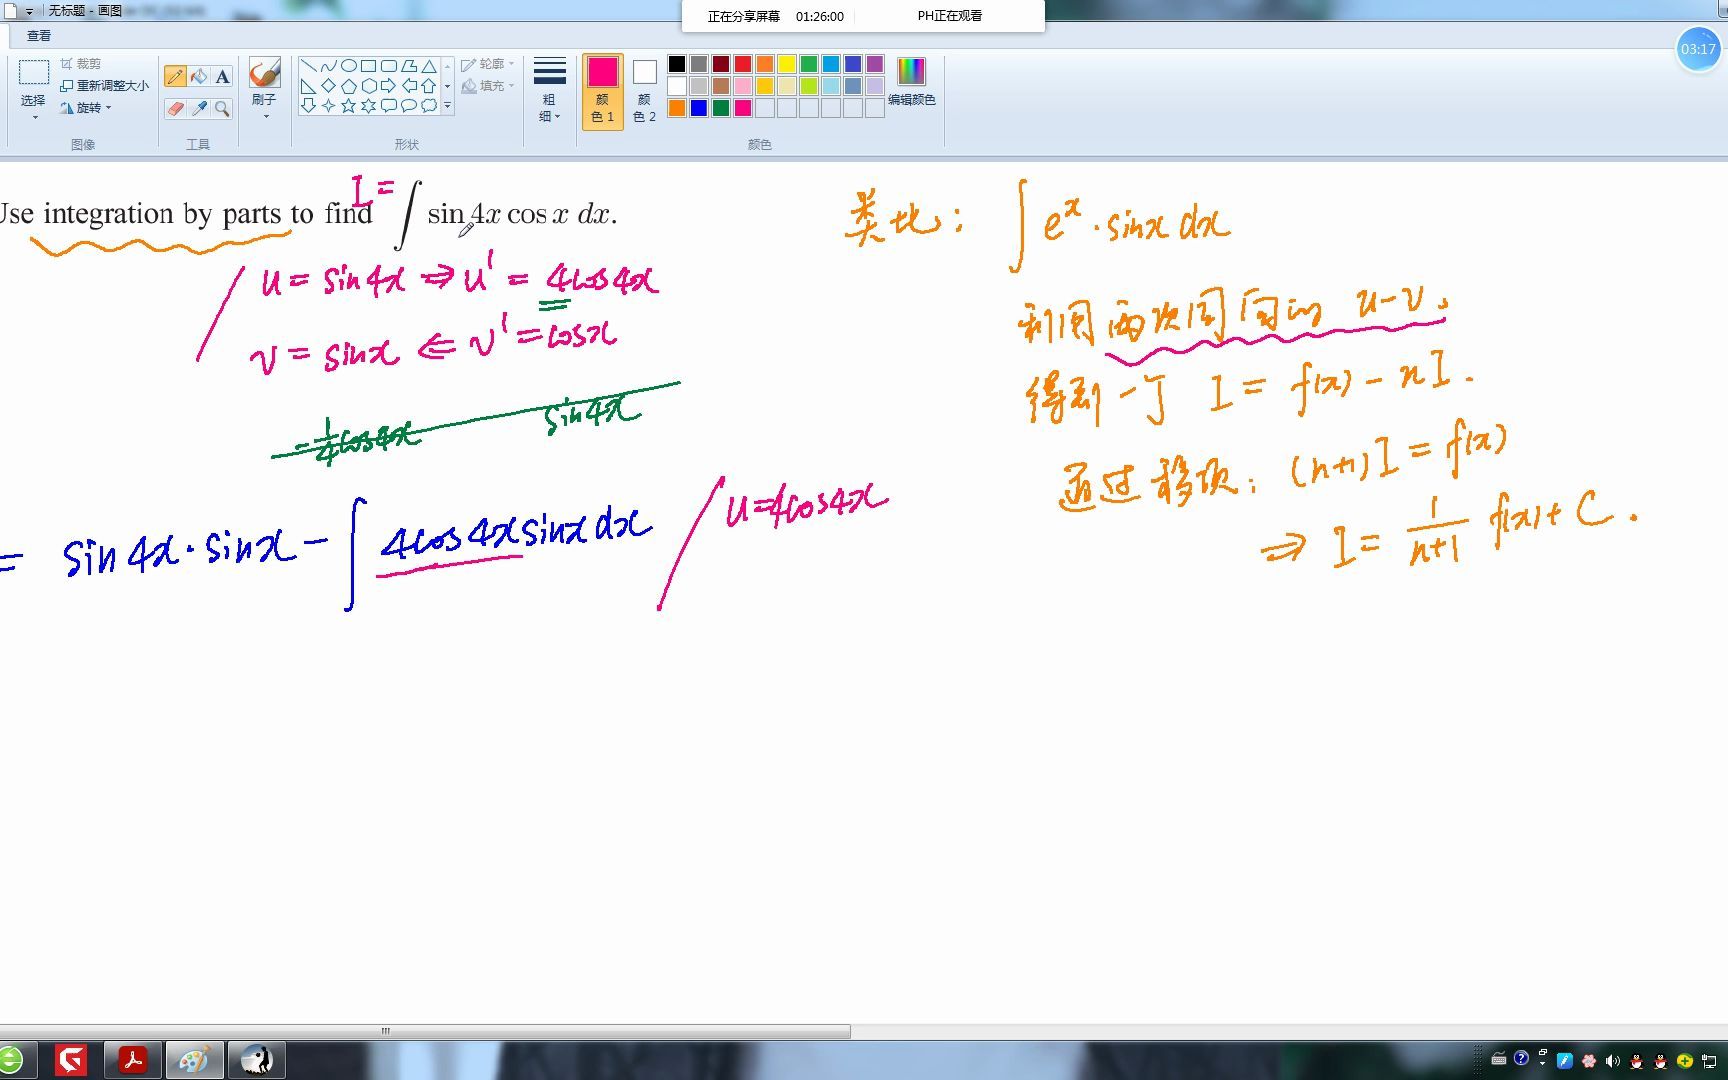The image size is (1728, 1080).
Task: Click the help question-mark tray icon
Action: (x=1521, y=1059)
